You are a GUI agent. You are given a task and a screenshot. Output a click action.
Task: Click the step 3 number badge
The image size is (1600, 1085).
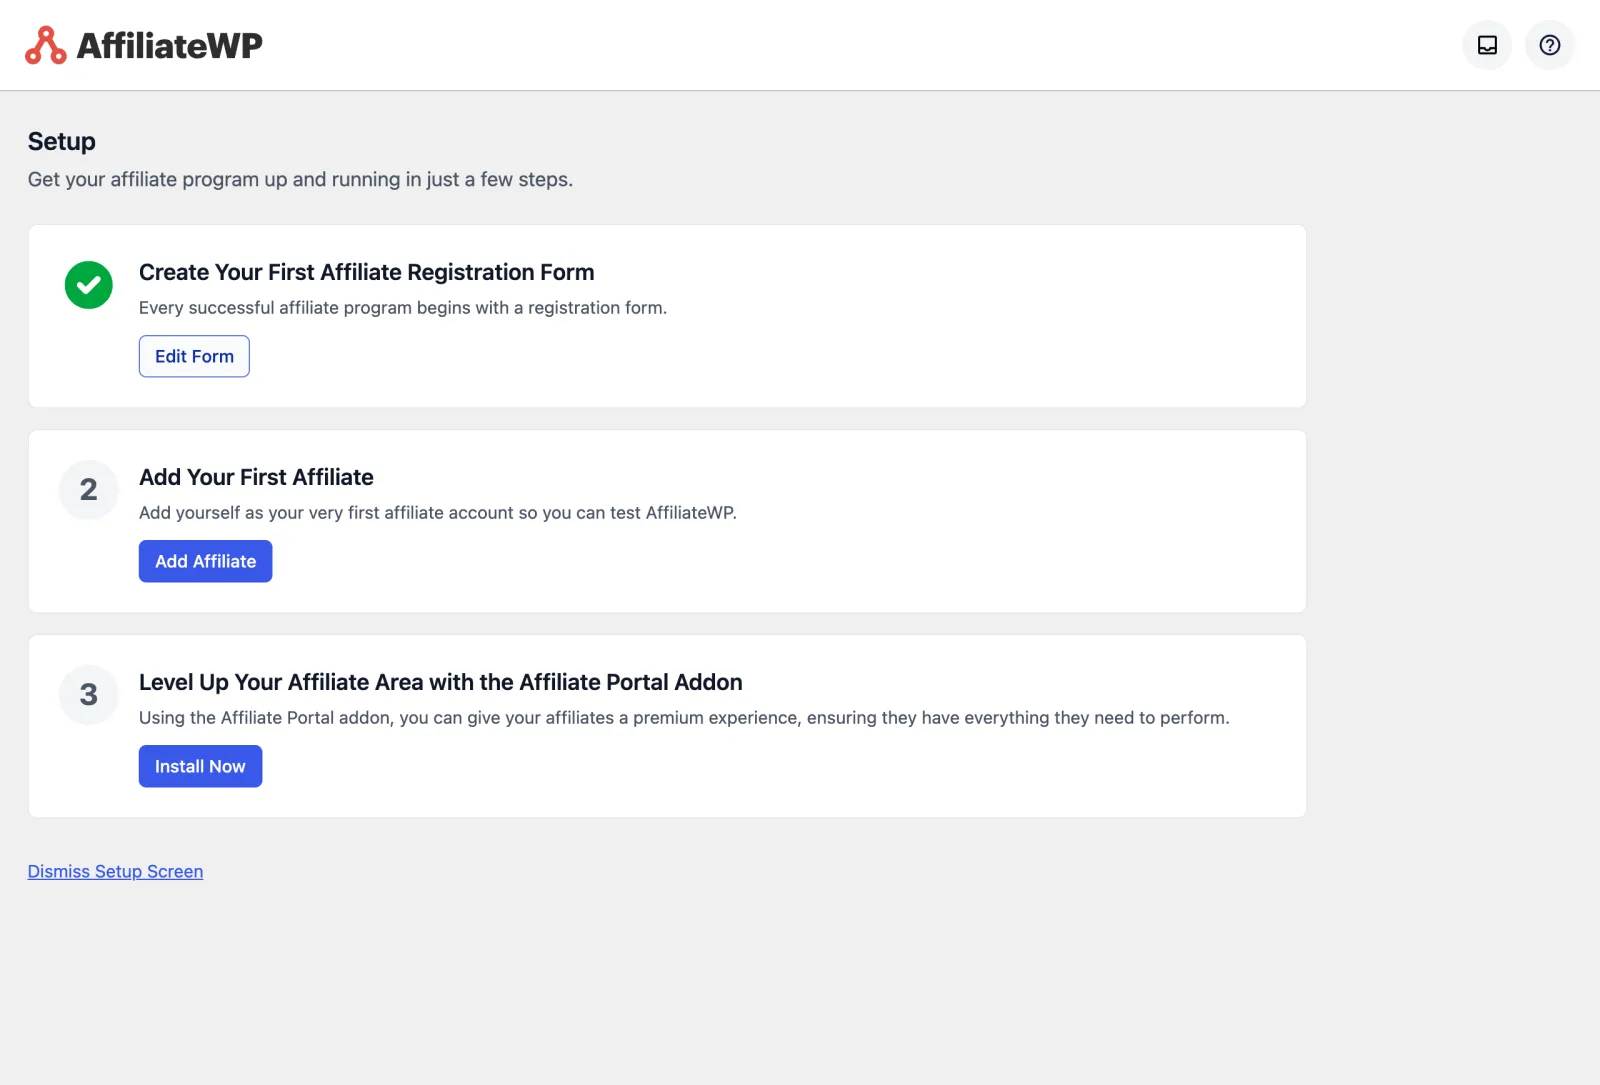[89, 695]
